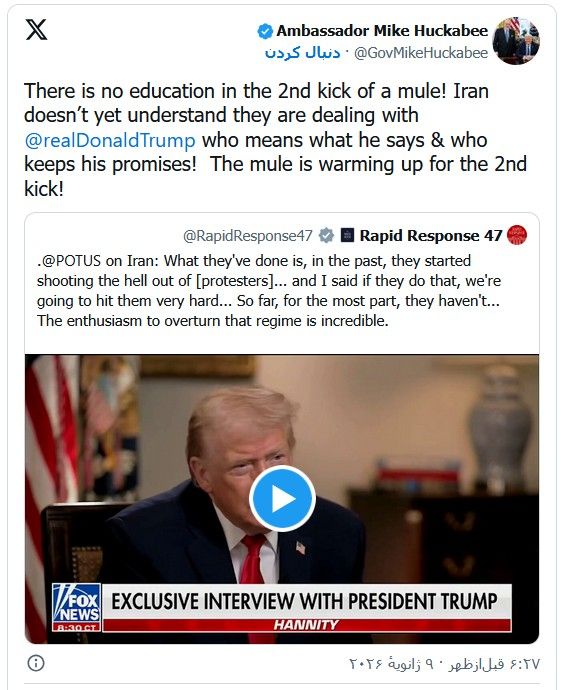The width and height of the screenshot is (563, 690).
Task: Click the Exclusive Interview banner
Action: point(307,601)
